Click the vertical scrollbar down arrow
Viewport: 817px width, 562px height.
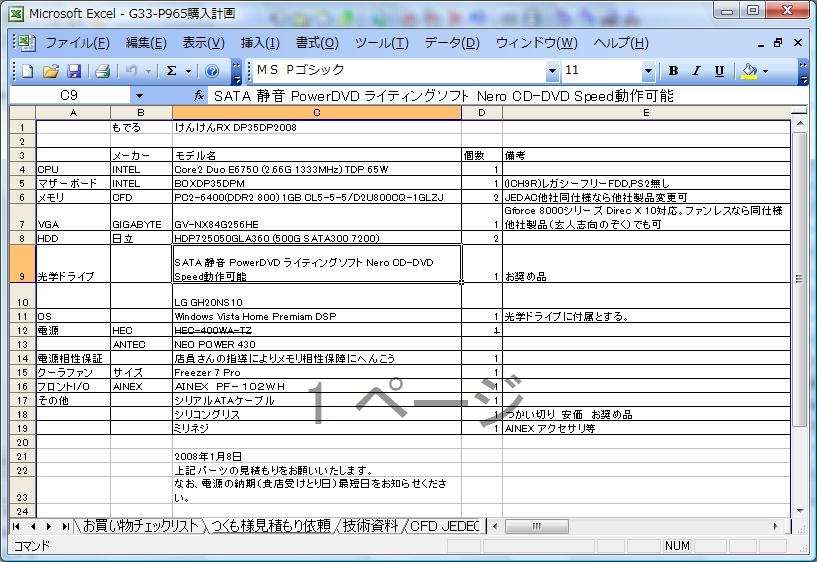click(x=799, y=510)
